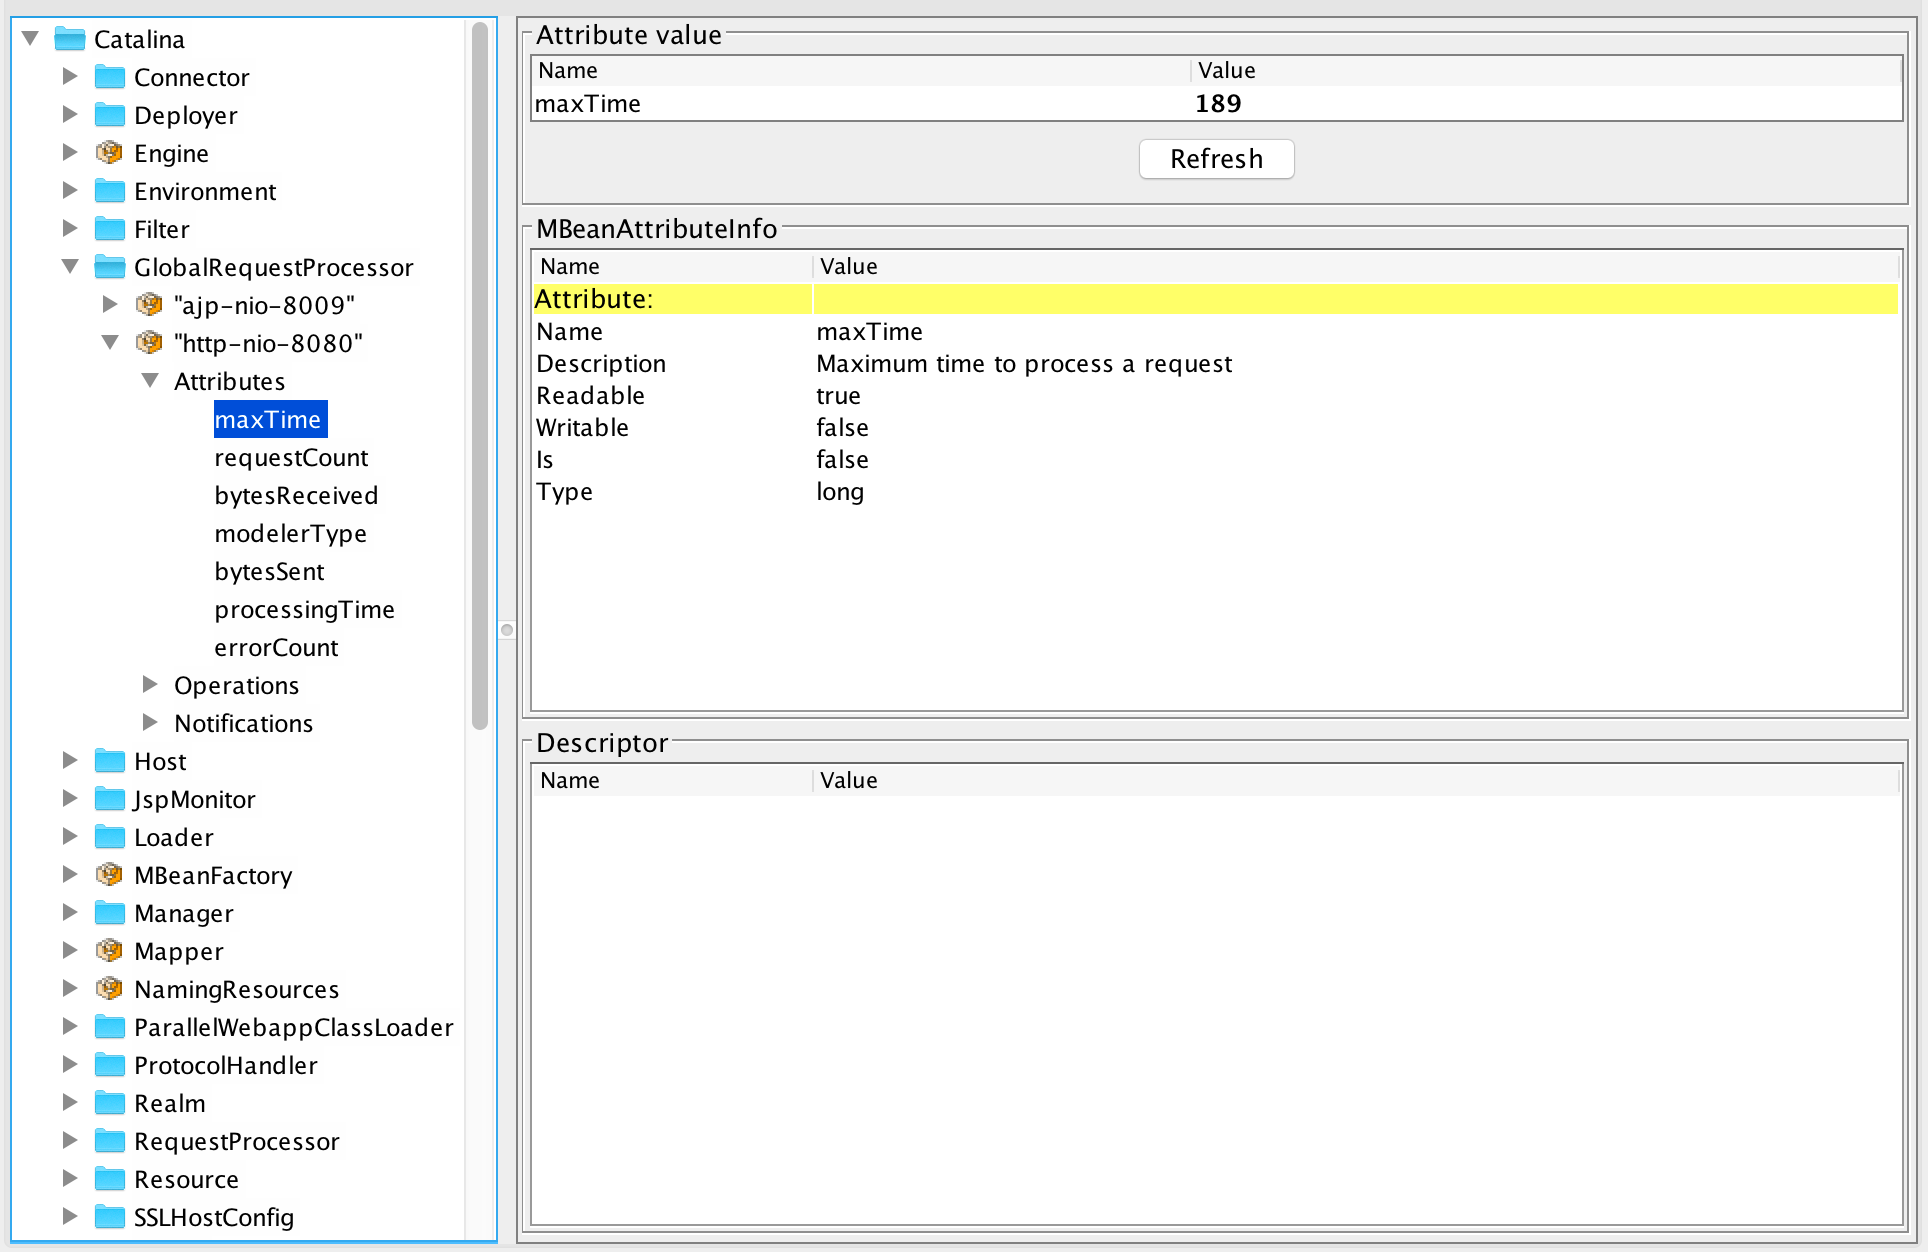Select the processingTime attribute
Viewport: 1928px width, 1252px height.
304,609
